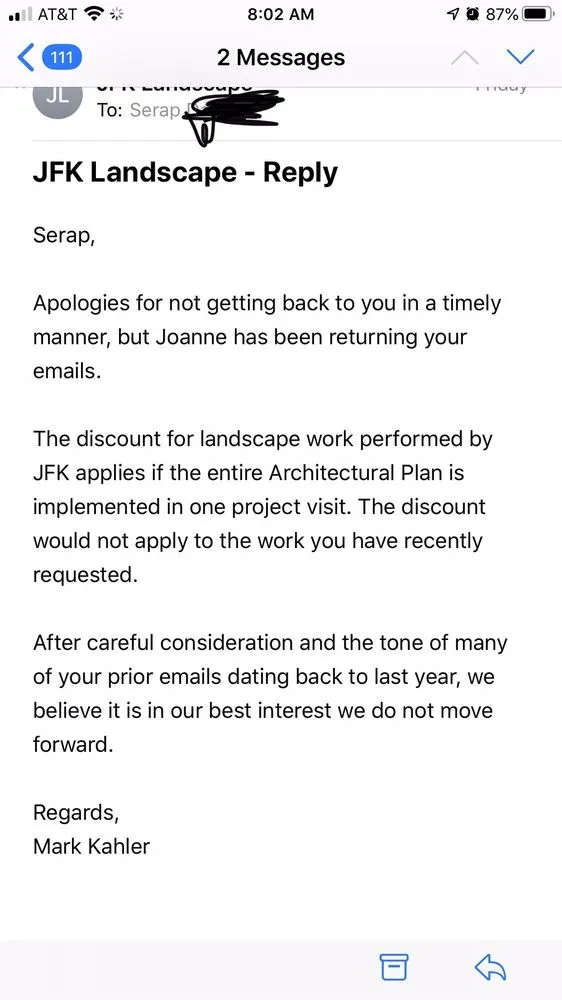
Task: Tap the Wi-Fi icon in the status bar
Action: coord(94,14)
